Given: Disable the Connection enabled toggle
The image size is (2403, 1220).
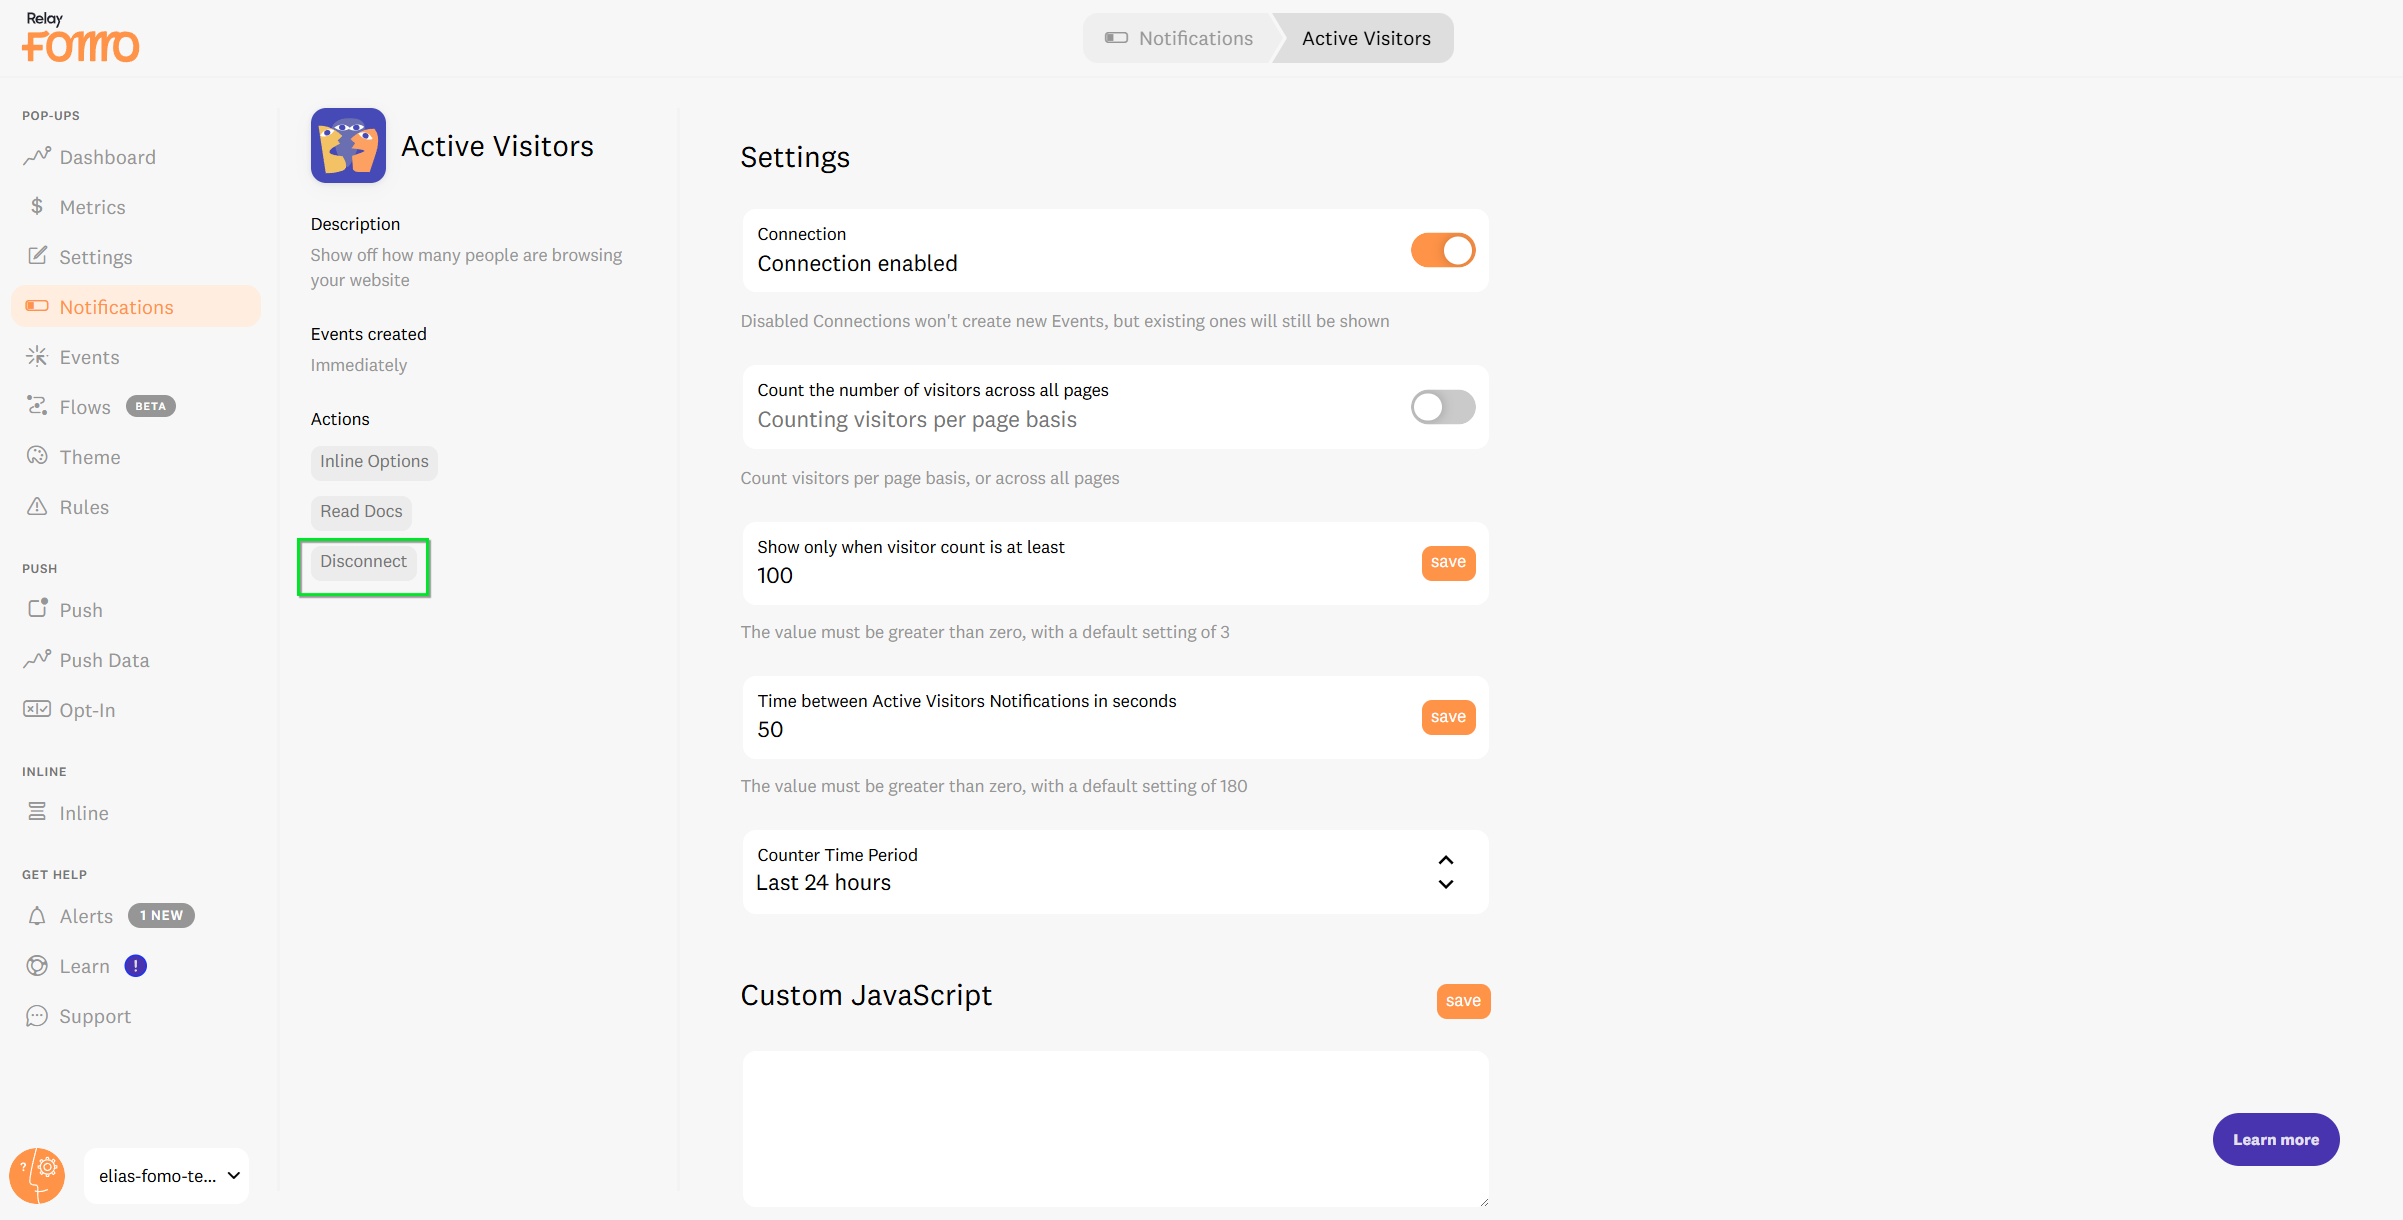Looking at the screenshot, I should click(x=1442, y=250).
